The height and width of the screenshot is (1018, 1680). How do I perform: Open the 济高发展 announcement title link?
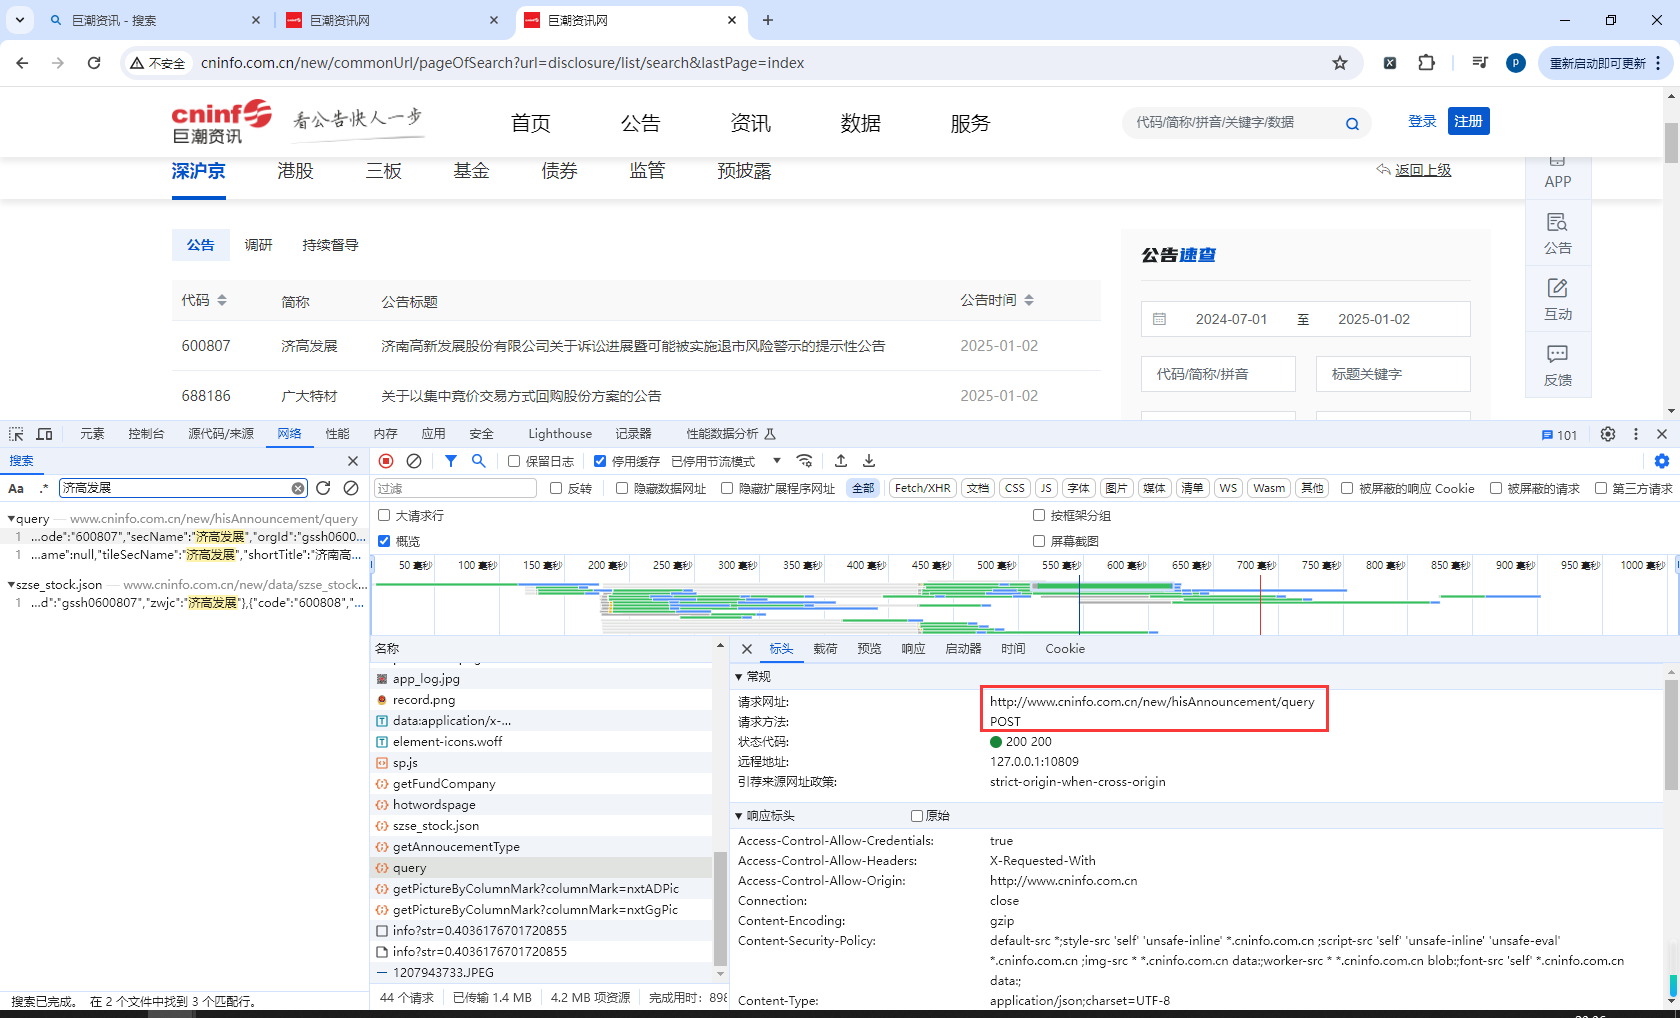coord(633,346)
